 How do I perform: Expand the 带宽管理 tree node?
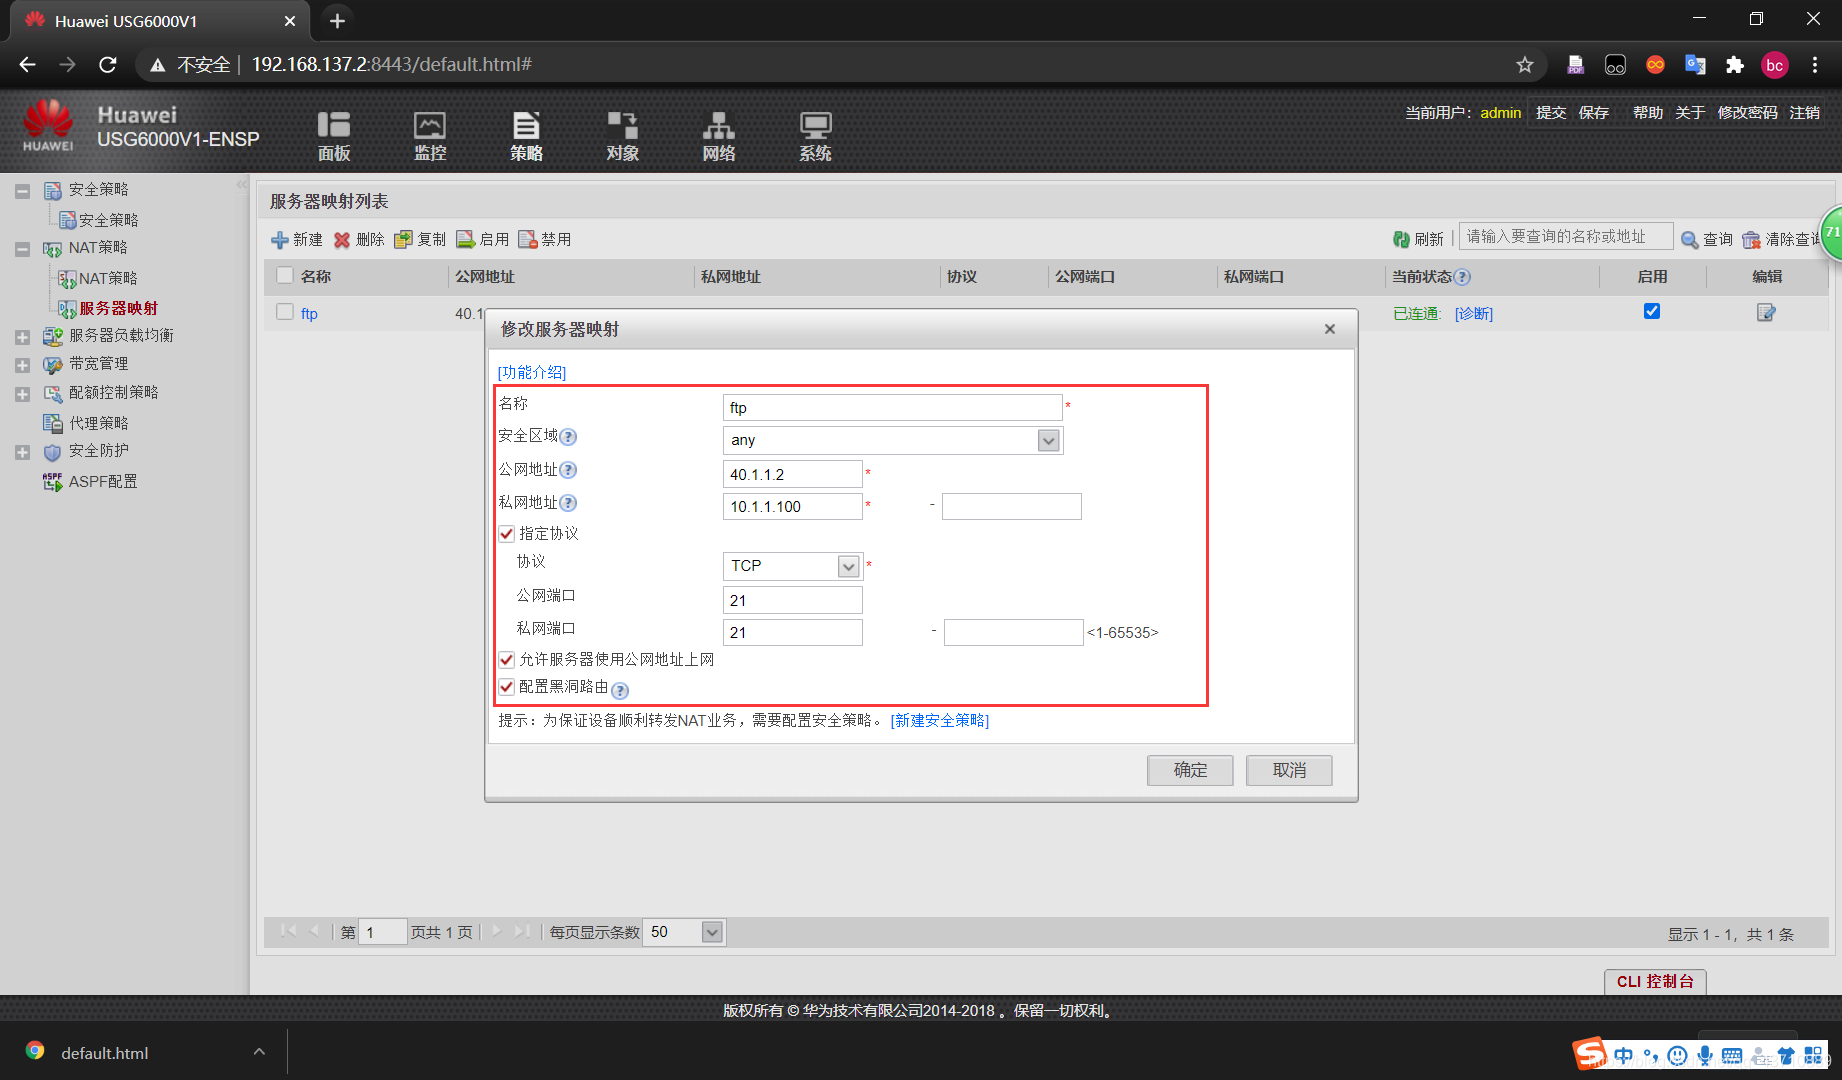pyautogui.click(x=22, y=365)
